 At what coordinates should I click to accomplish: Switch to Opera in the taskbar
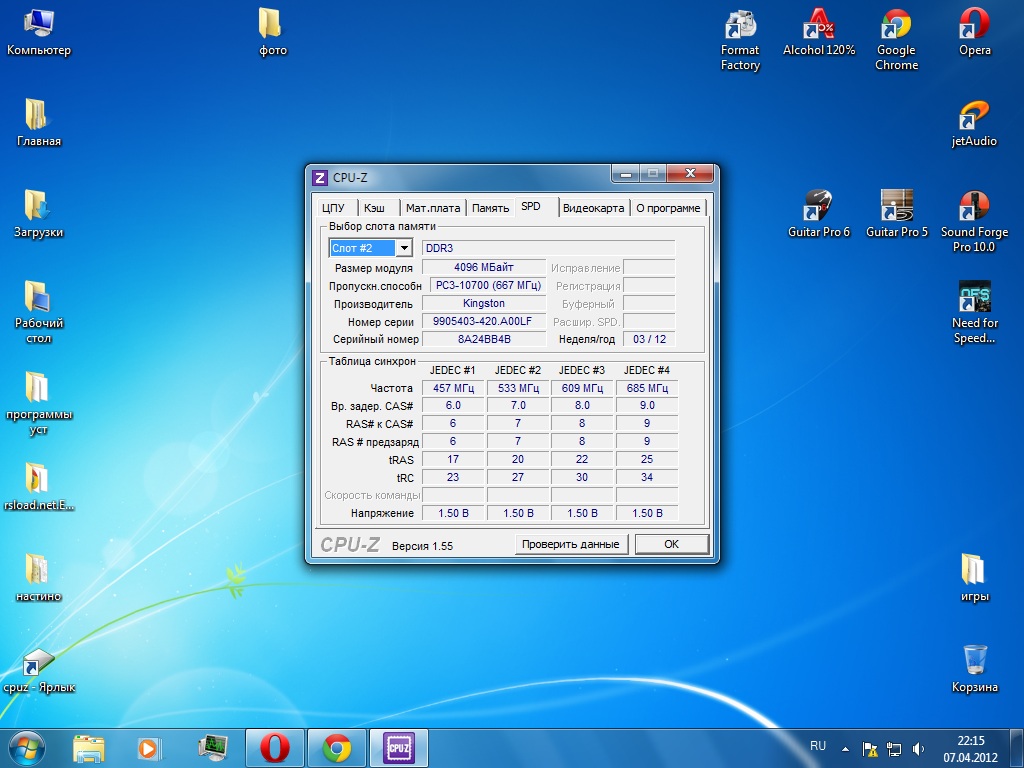[x=275, y=748]
